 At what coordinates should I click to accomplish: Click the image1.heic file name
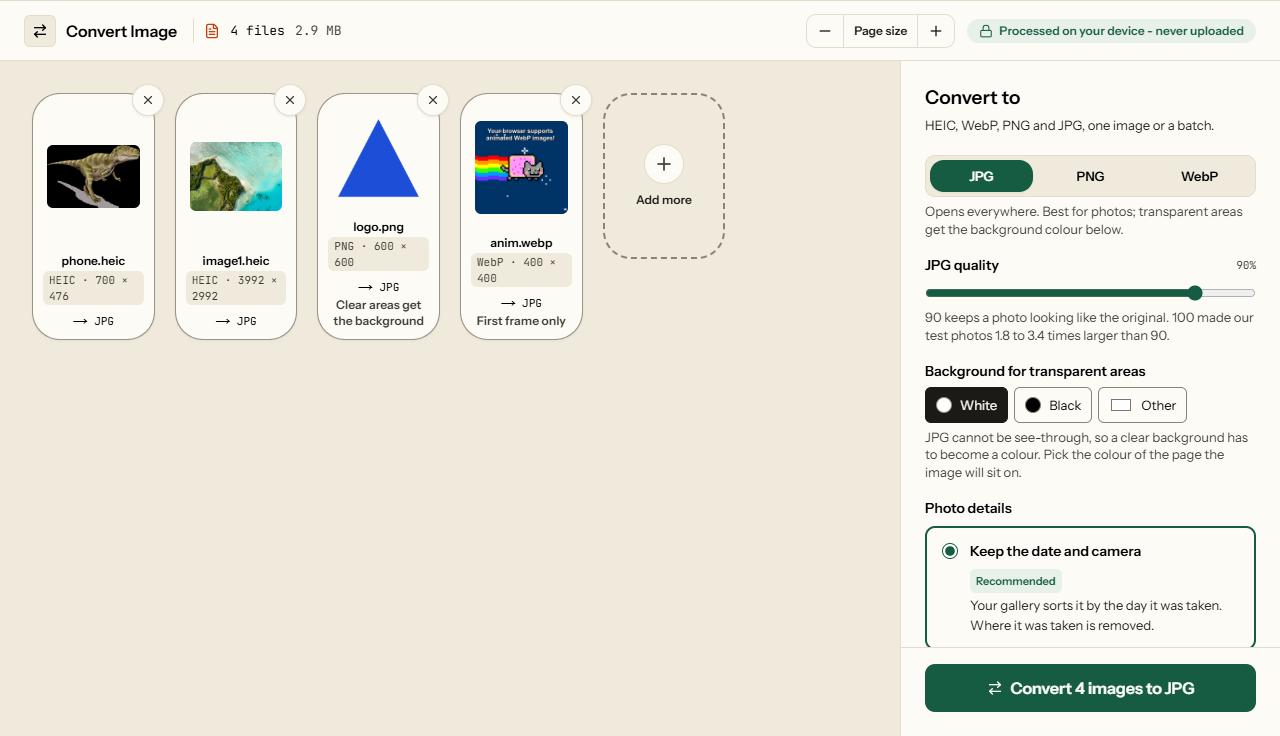click(236, 261)
